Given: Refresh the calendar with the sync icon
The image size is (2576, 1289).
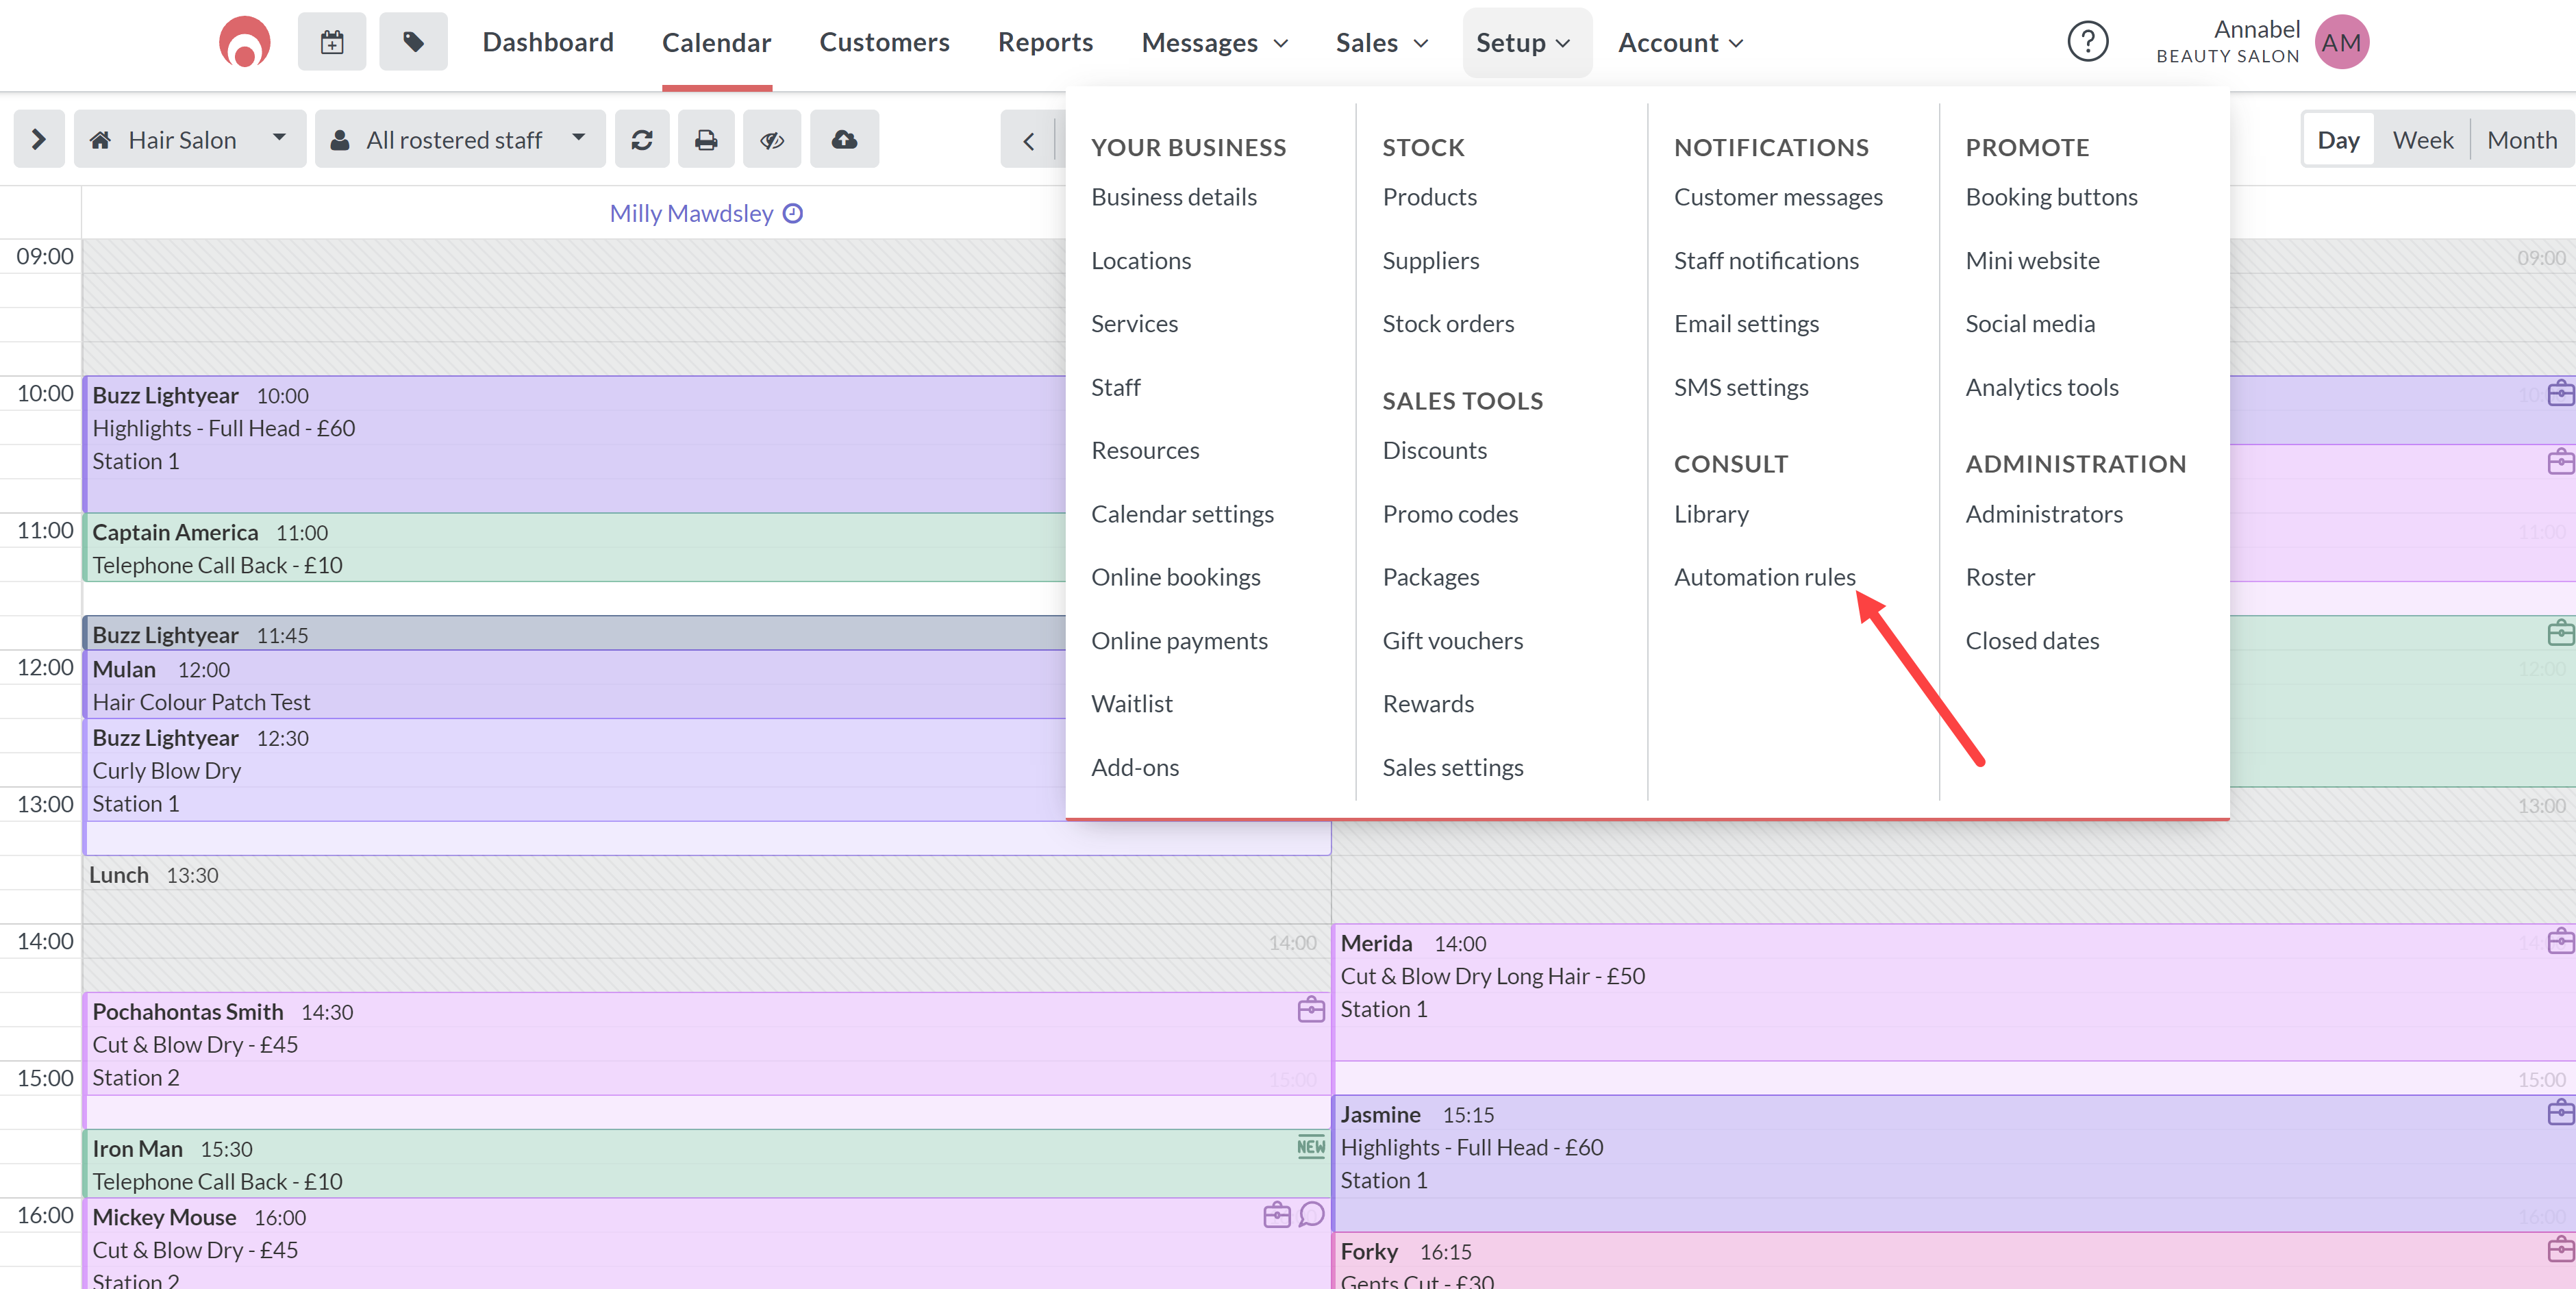Looking at the screenshot, I should point(642,139).
